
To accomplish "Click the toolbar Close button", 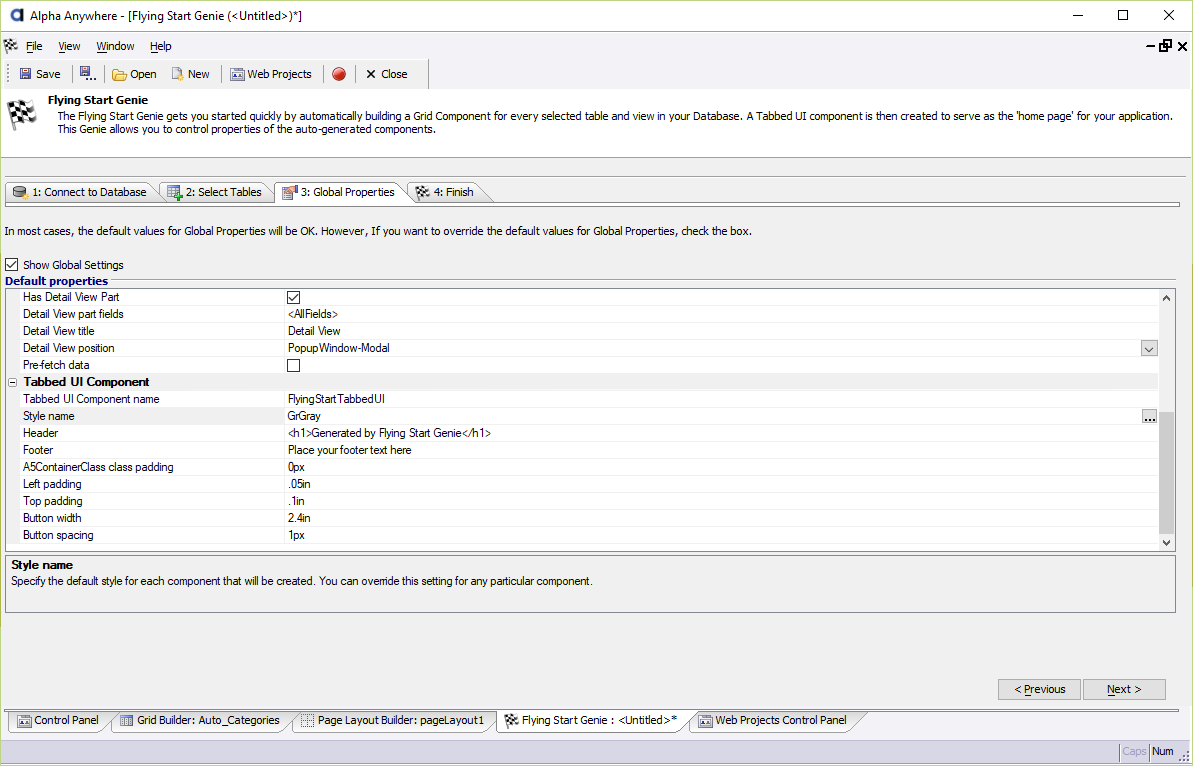I will click(387, 74).
